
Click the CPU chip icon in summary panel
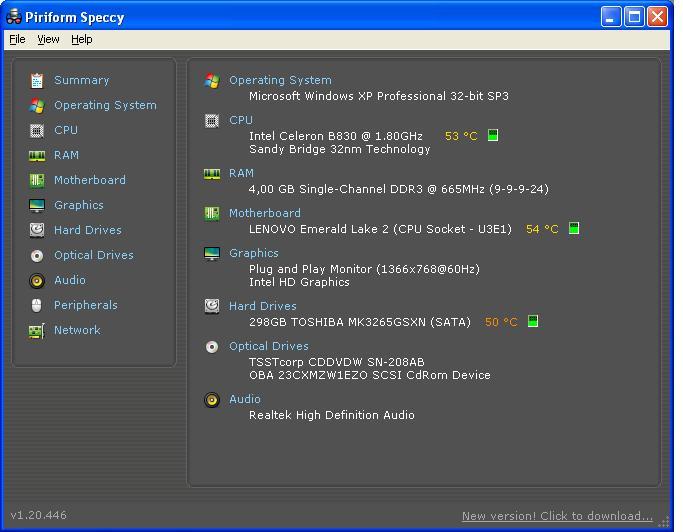pyautogui.click(x=212, y=121)
